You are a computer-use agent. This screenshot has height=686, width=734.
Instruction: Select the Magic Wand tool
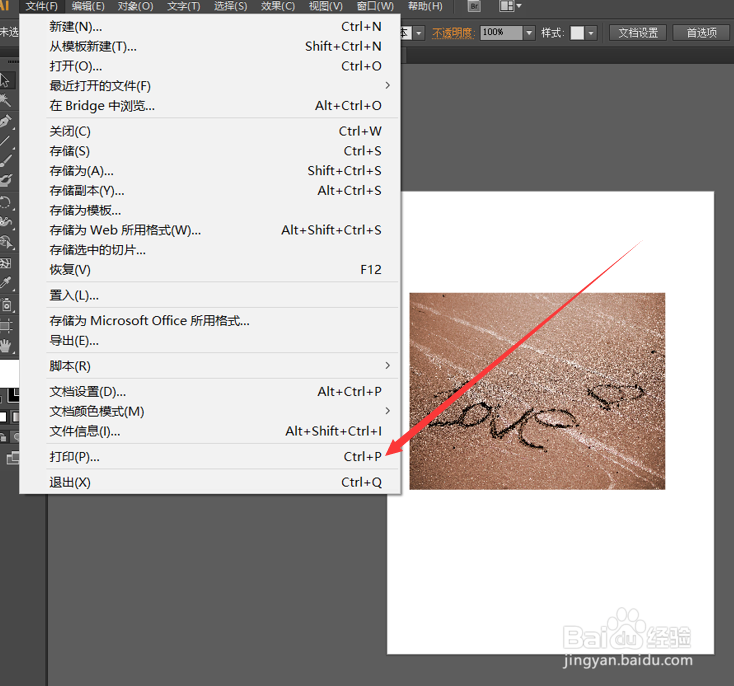click(x=6, y=101)
